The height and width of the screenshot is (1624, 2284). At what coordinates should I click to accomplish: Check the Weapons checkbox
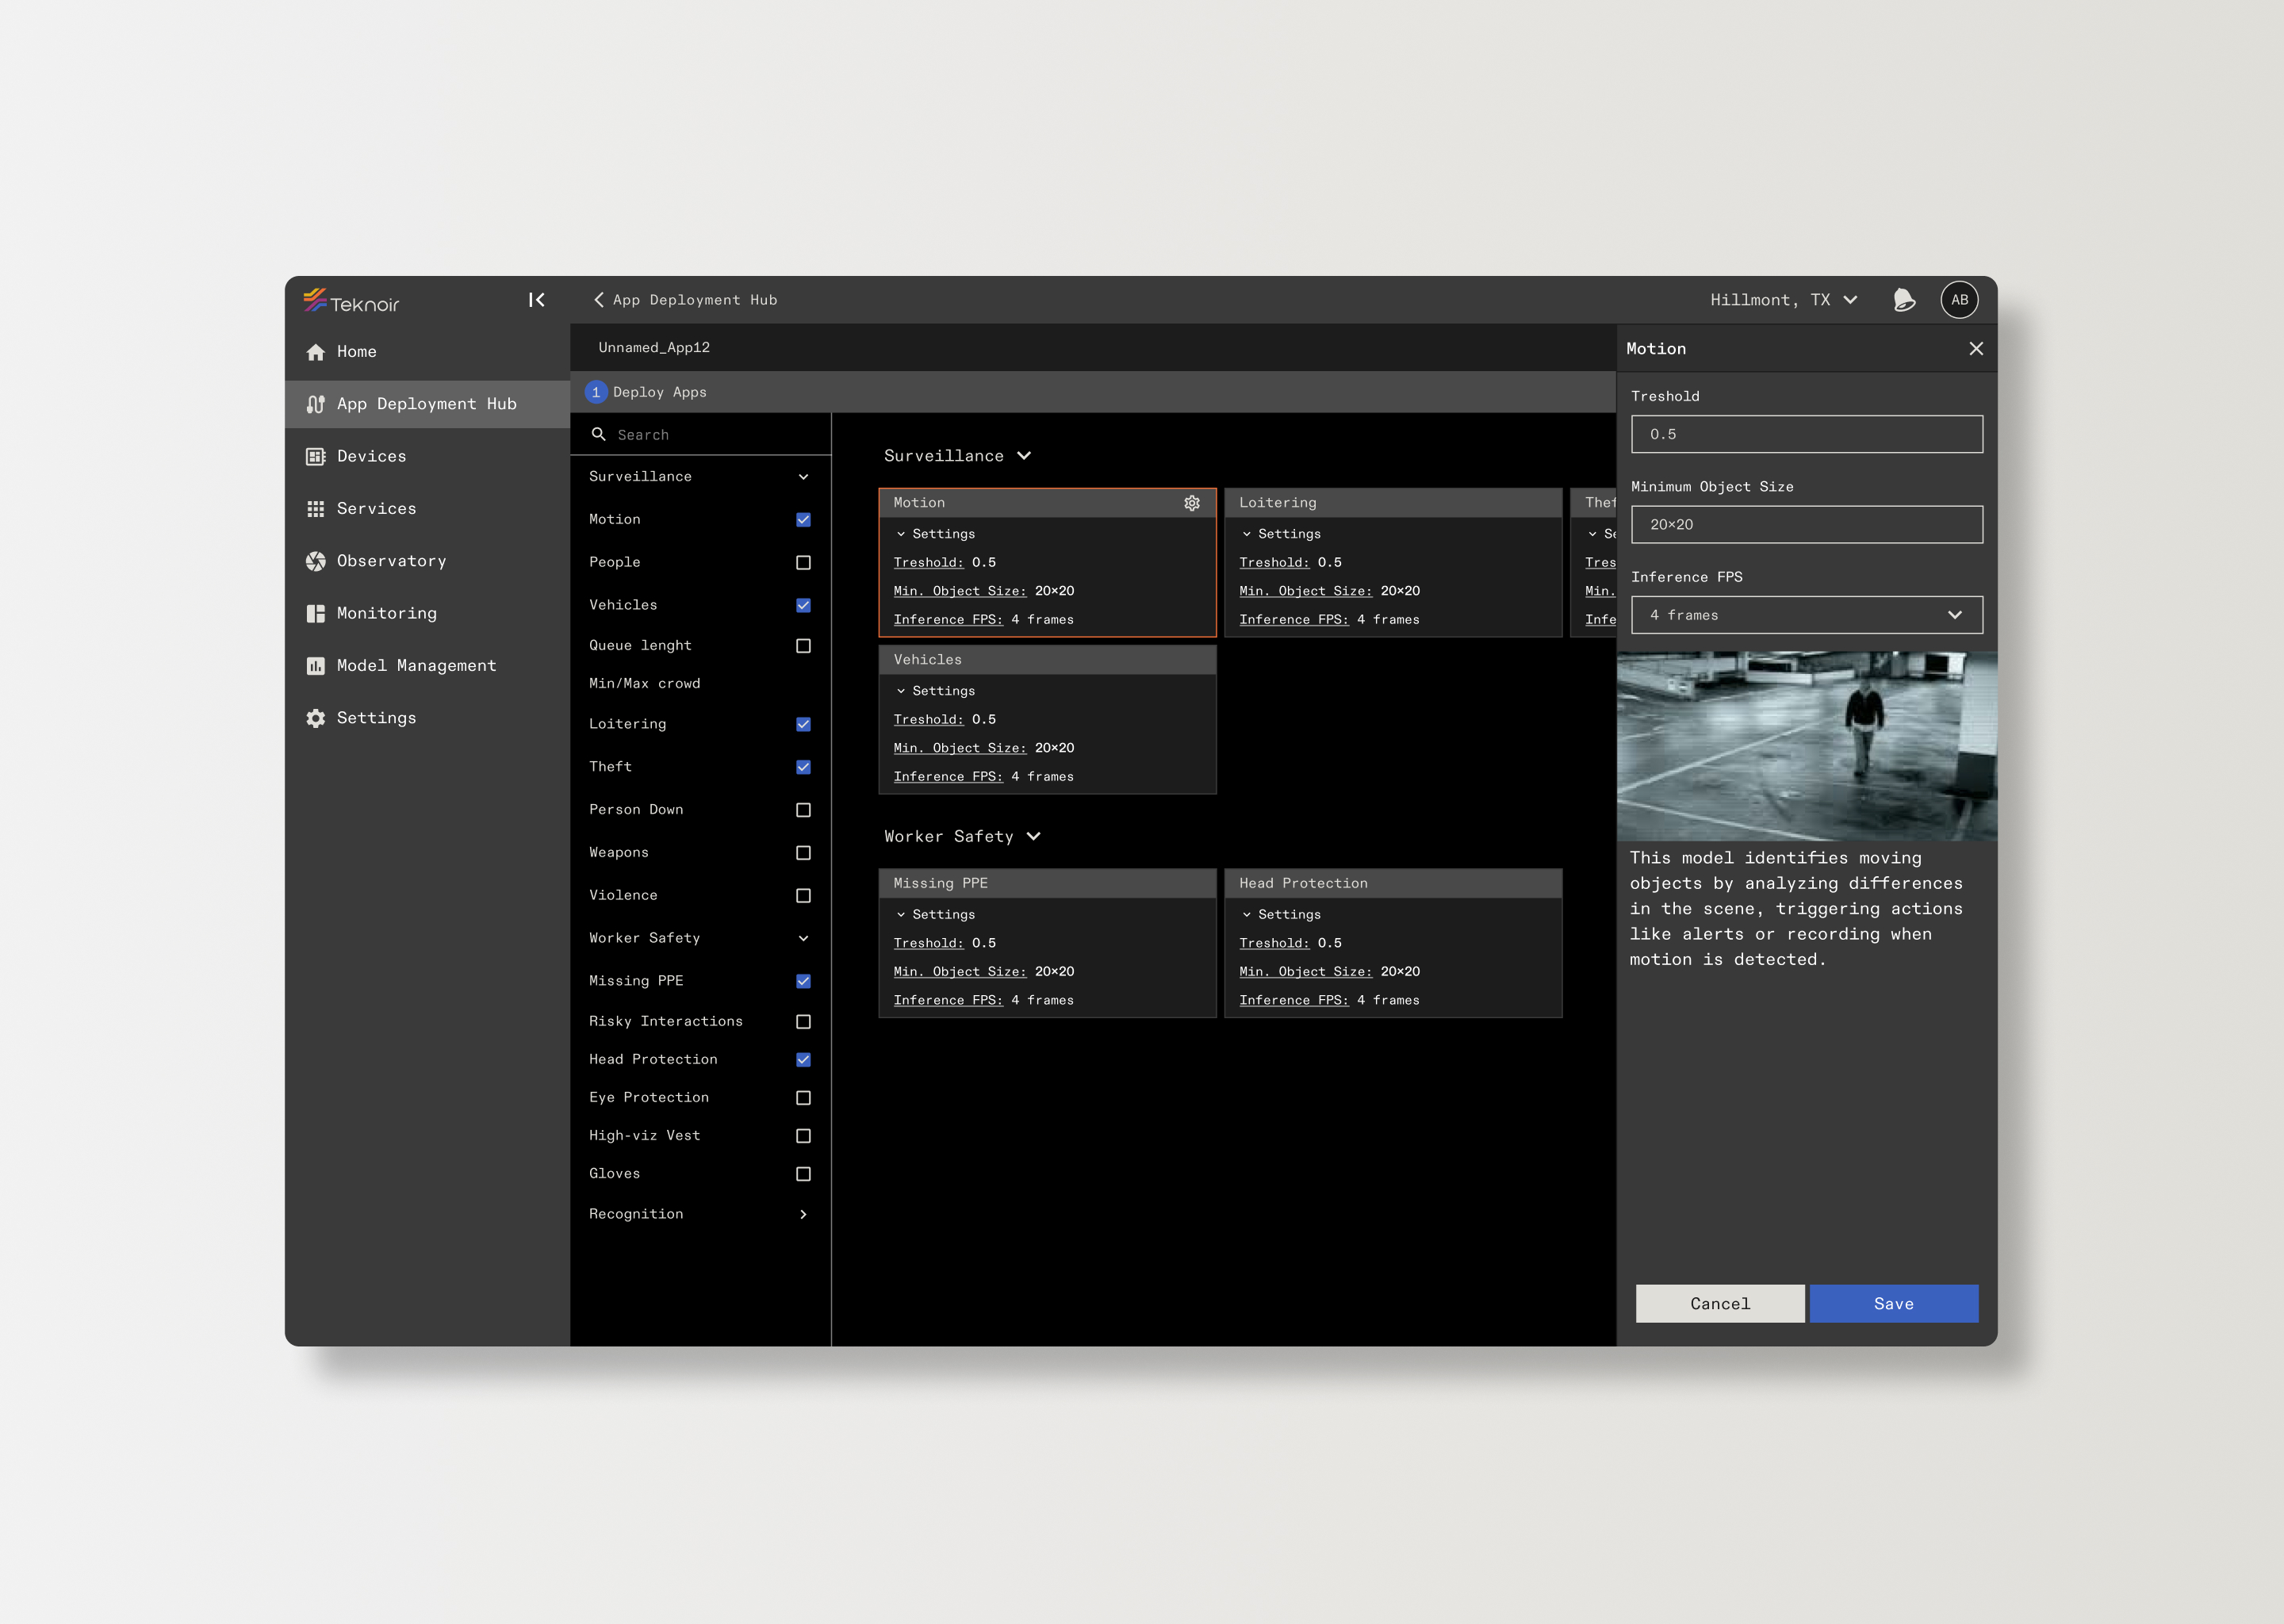point(803,853)
